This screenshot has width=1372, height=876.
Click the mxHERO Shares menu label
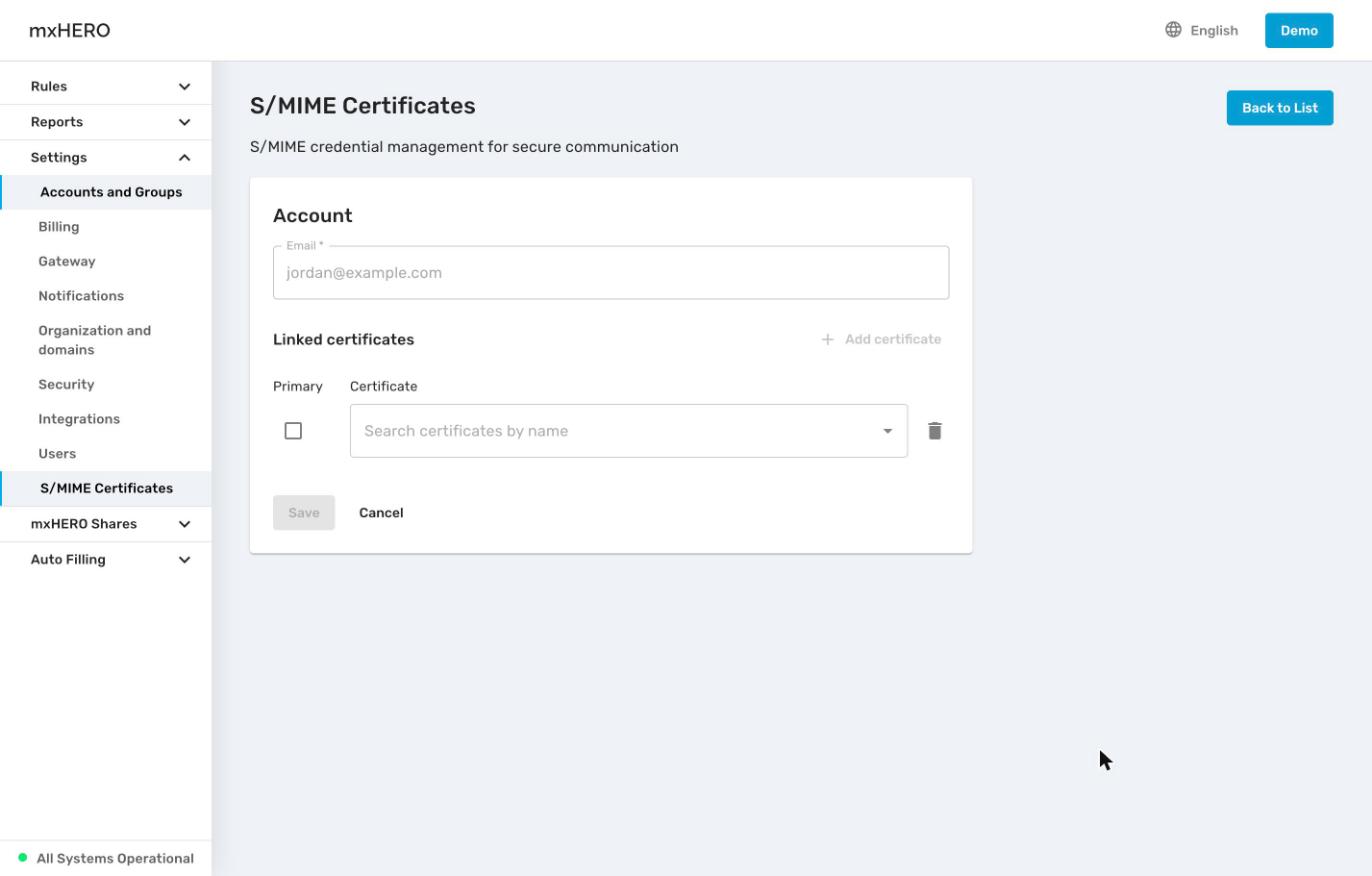tap(84, 524)
